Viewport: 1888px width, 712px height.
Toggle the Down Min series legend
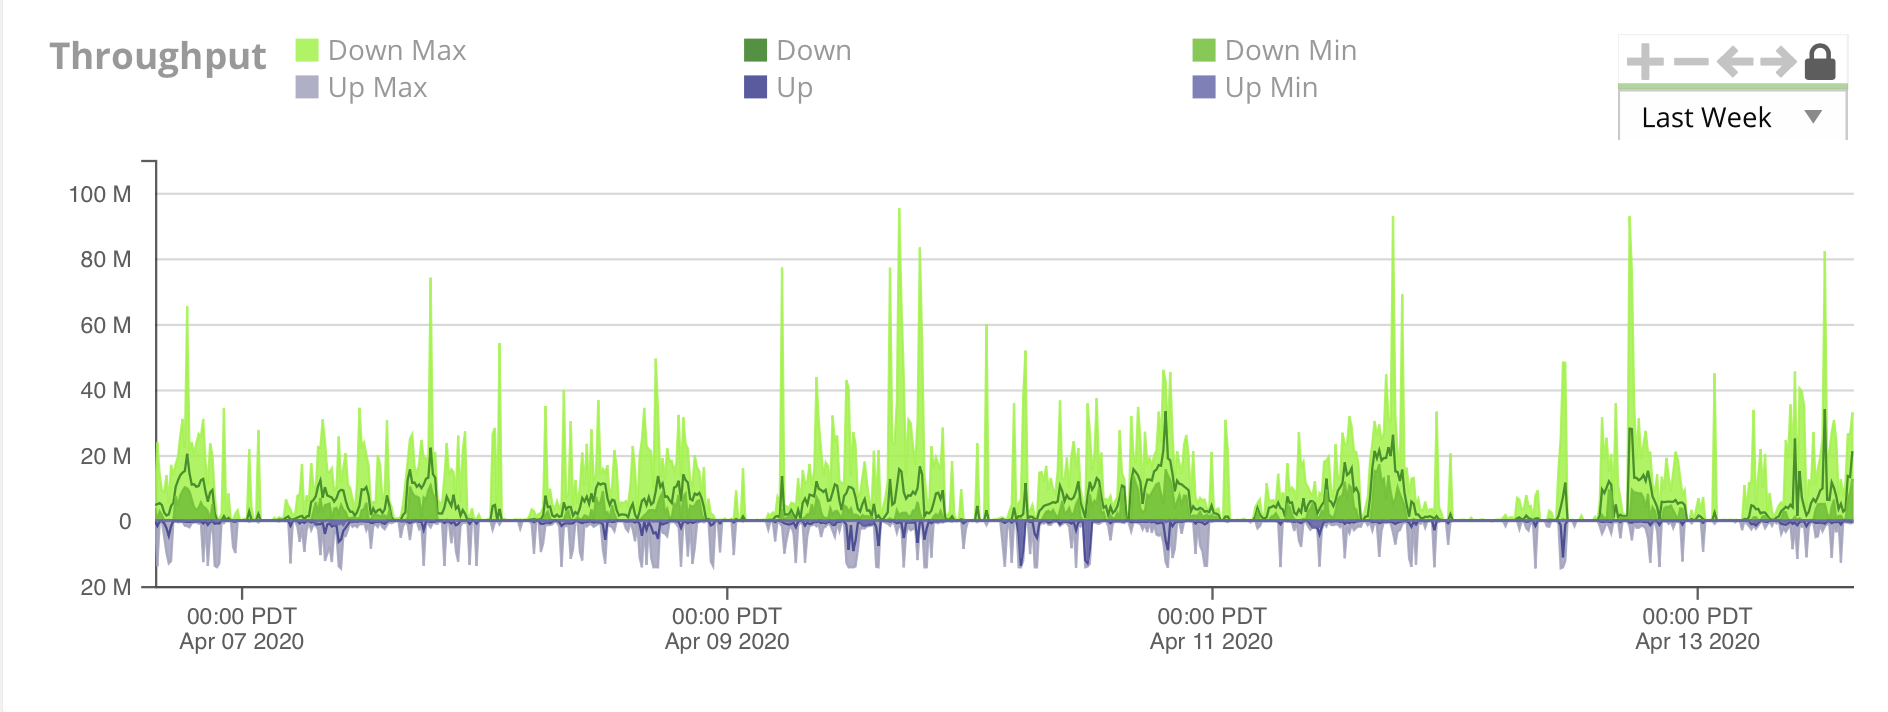[x=1275, y=50]
